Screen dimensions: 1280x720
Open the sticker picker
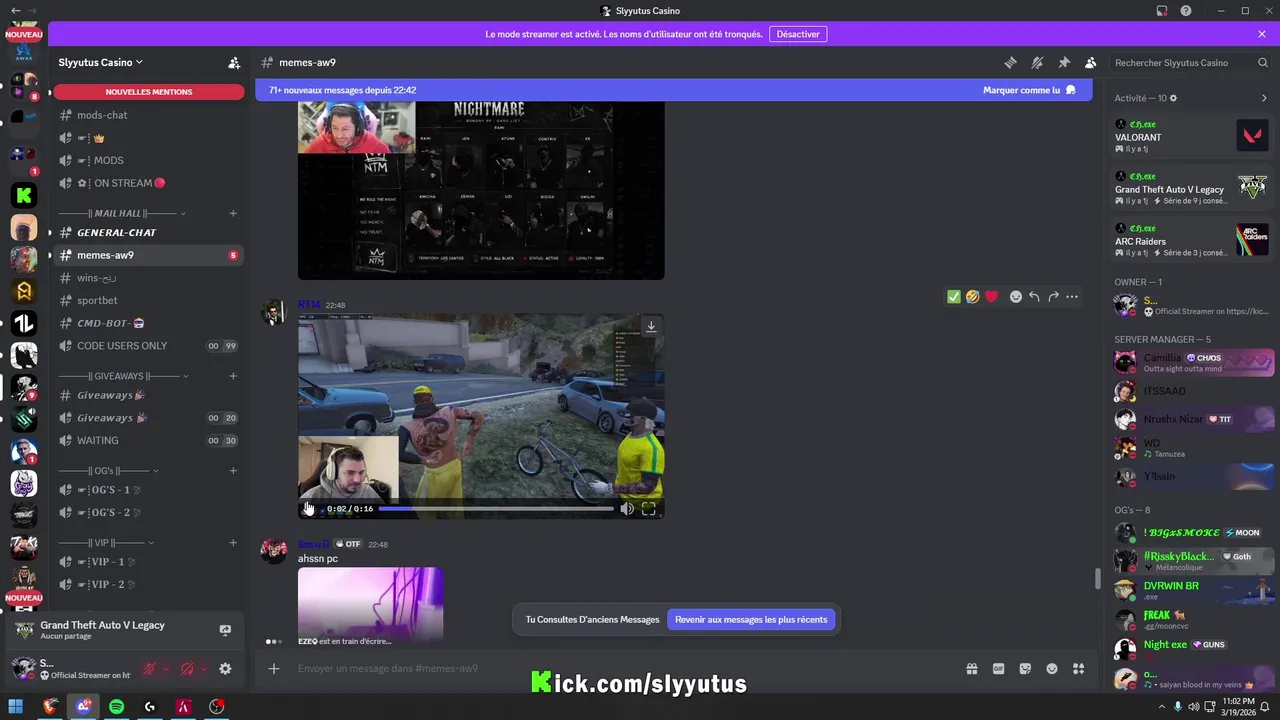coord(1025,668)
